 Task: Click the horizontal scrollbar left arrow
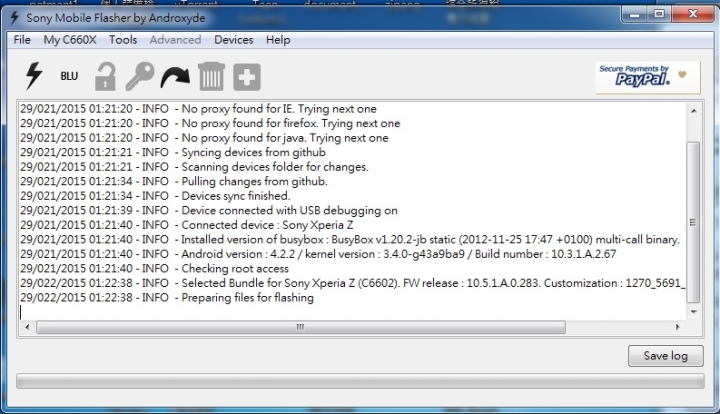pyautogui.click(x=27, y=327)
